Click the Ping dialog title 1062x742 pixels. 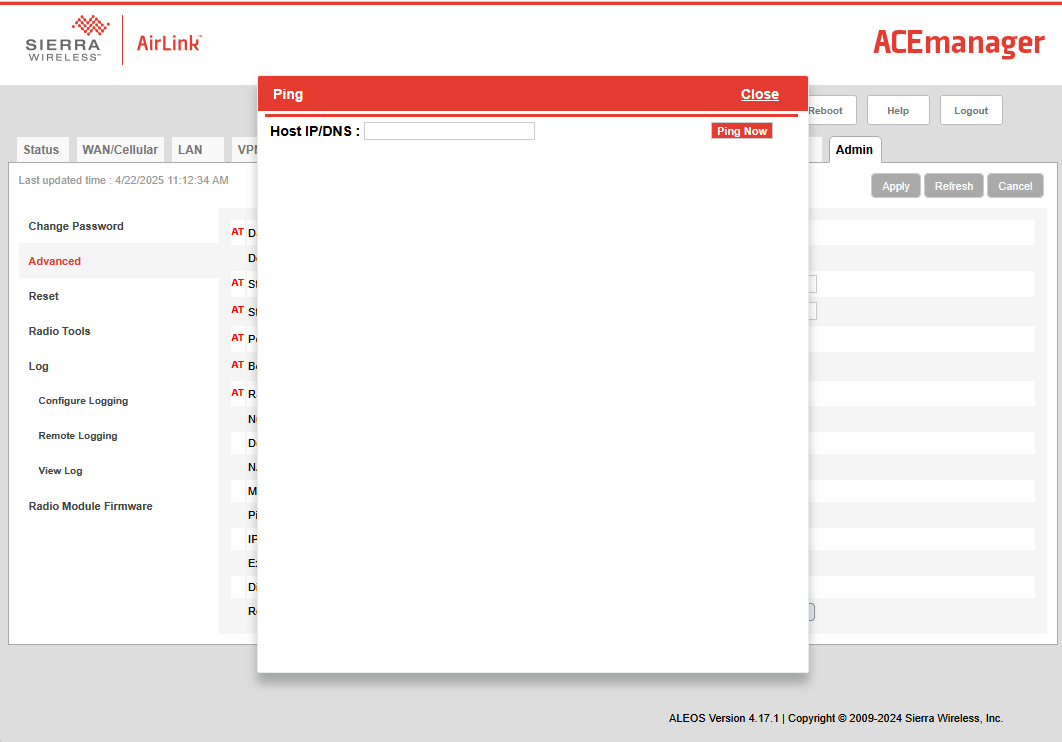[x=288, y=94]
